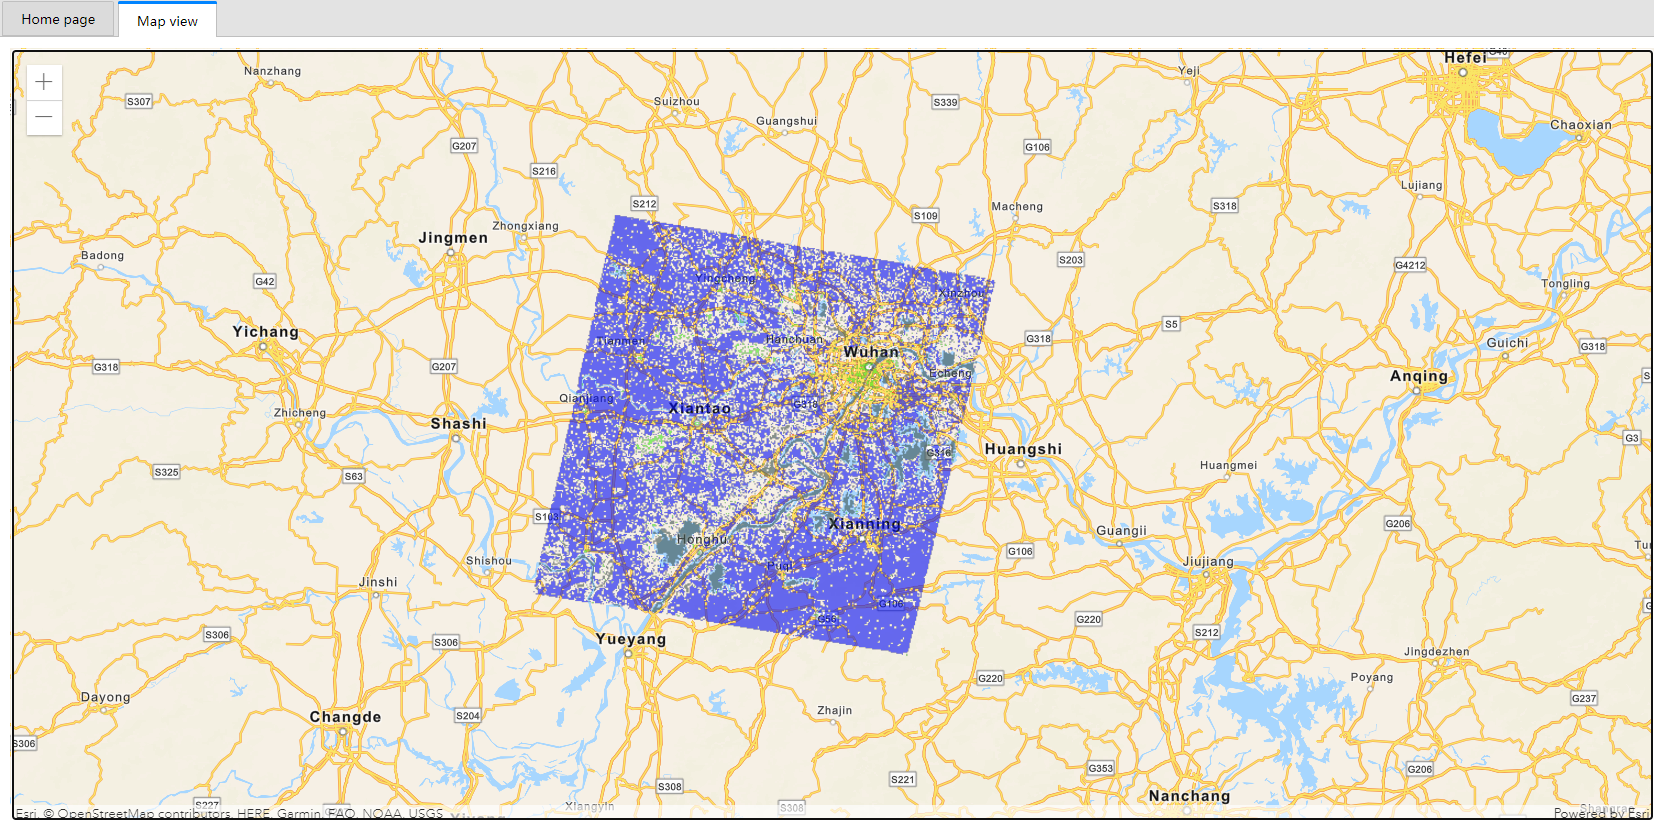
Task: Click the S109 road shield
Action: (926, 216)
